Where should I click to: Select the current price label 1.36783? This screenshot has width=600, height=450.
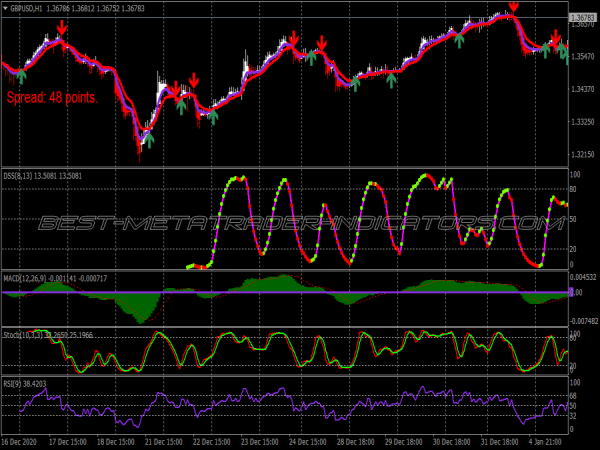point(582,18)
